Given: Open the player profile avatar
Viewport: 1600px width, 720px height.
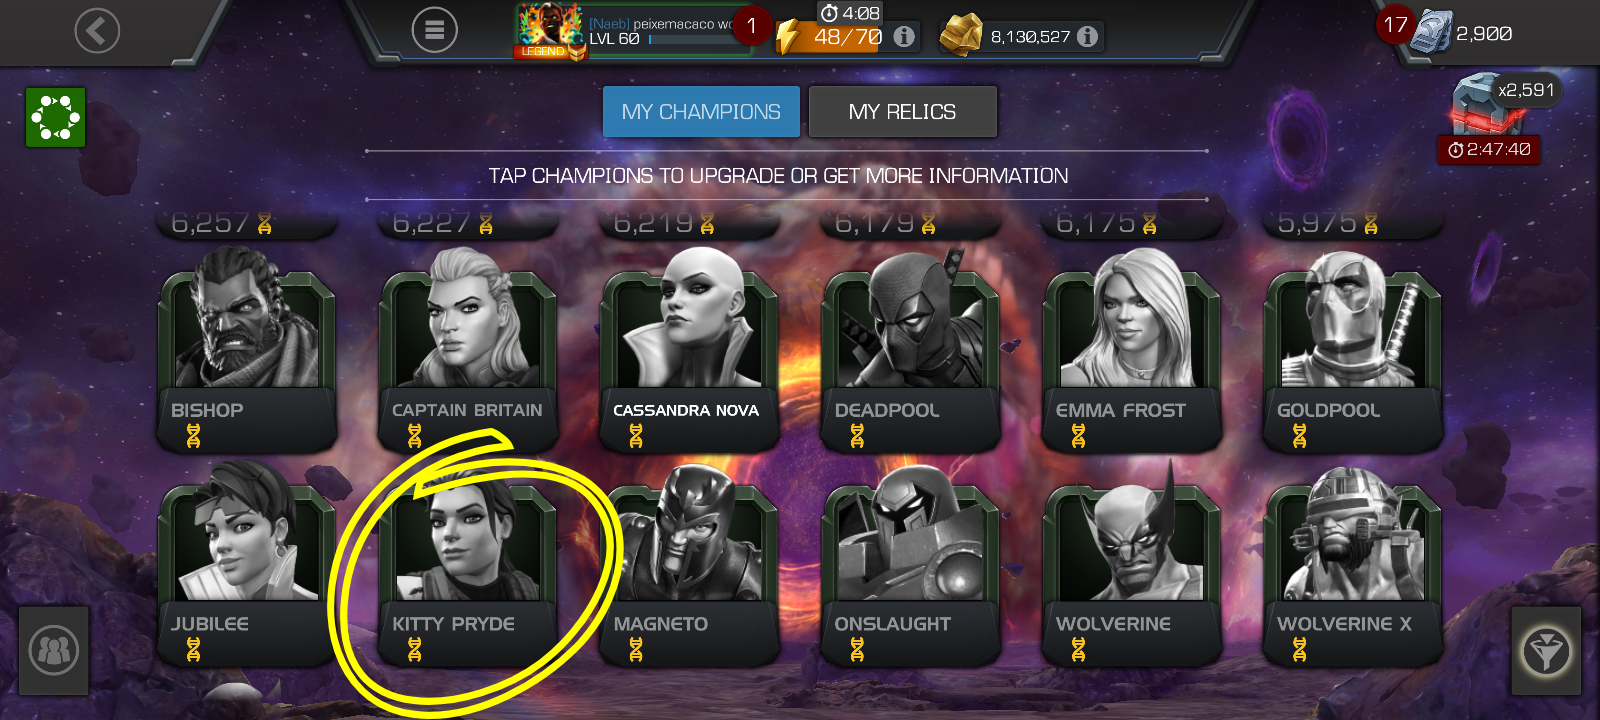Looking at the screenshot, I should tap(549, 31).
